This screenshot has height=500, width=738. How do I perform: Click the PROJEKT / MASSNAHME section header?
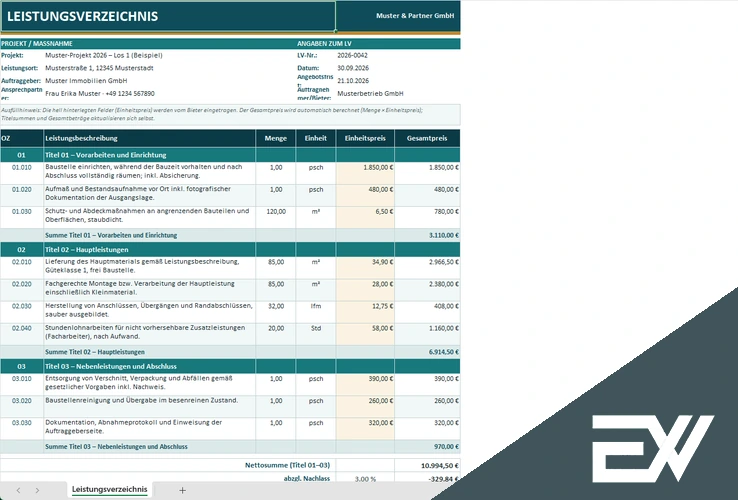(x=37, y=43)
